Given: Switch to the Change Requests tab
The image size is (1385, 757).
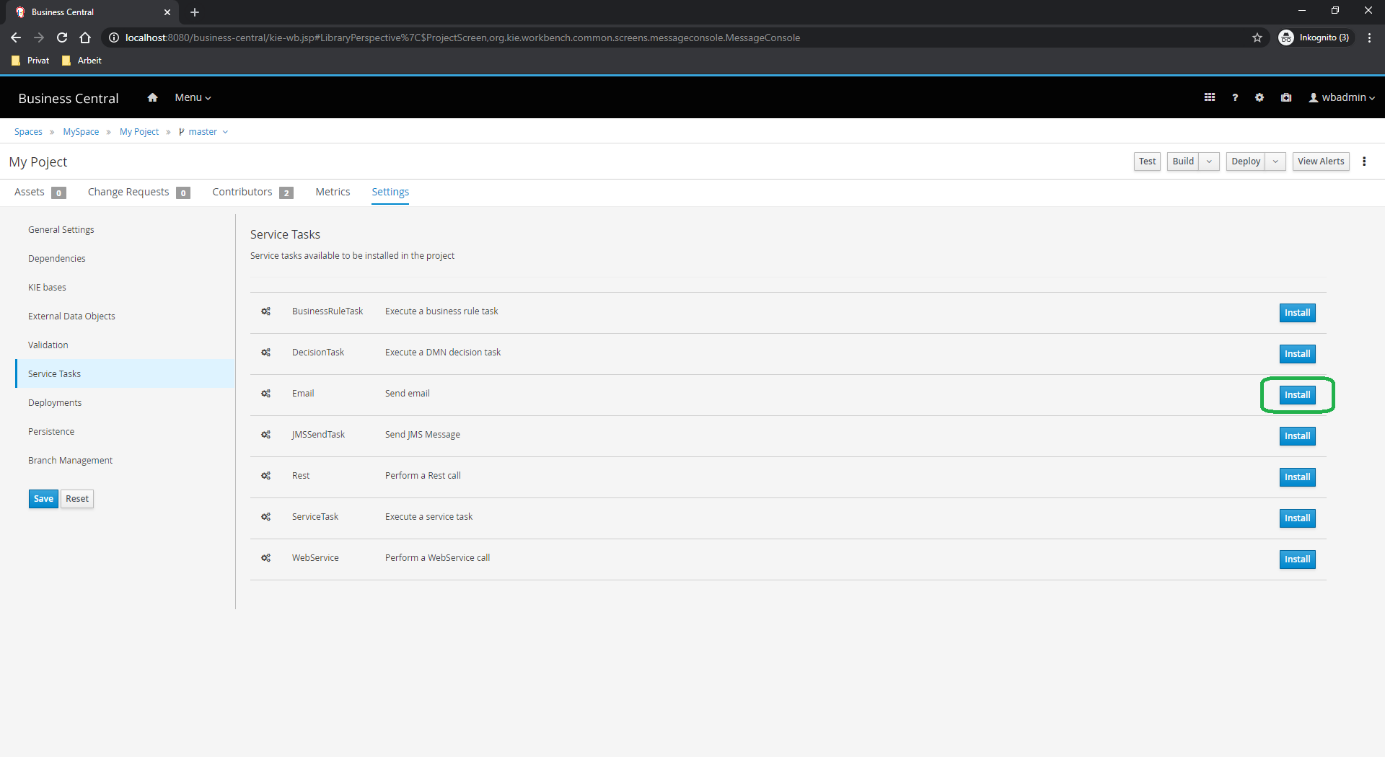Looking at the screenshot, I should 139,192.
